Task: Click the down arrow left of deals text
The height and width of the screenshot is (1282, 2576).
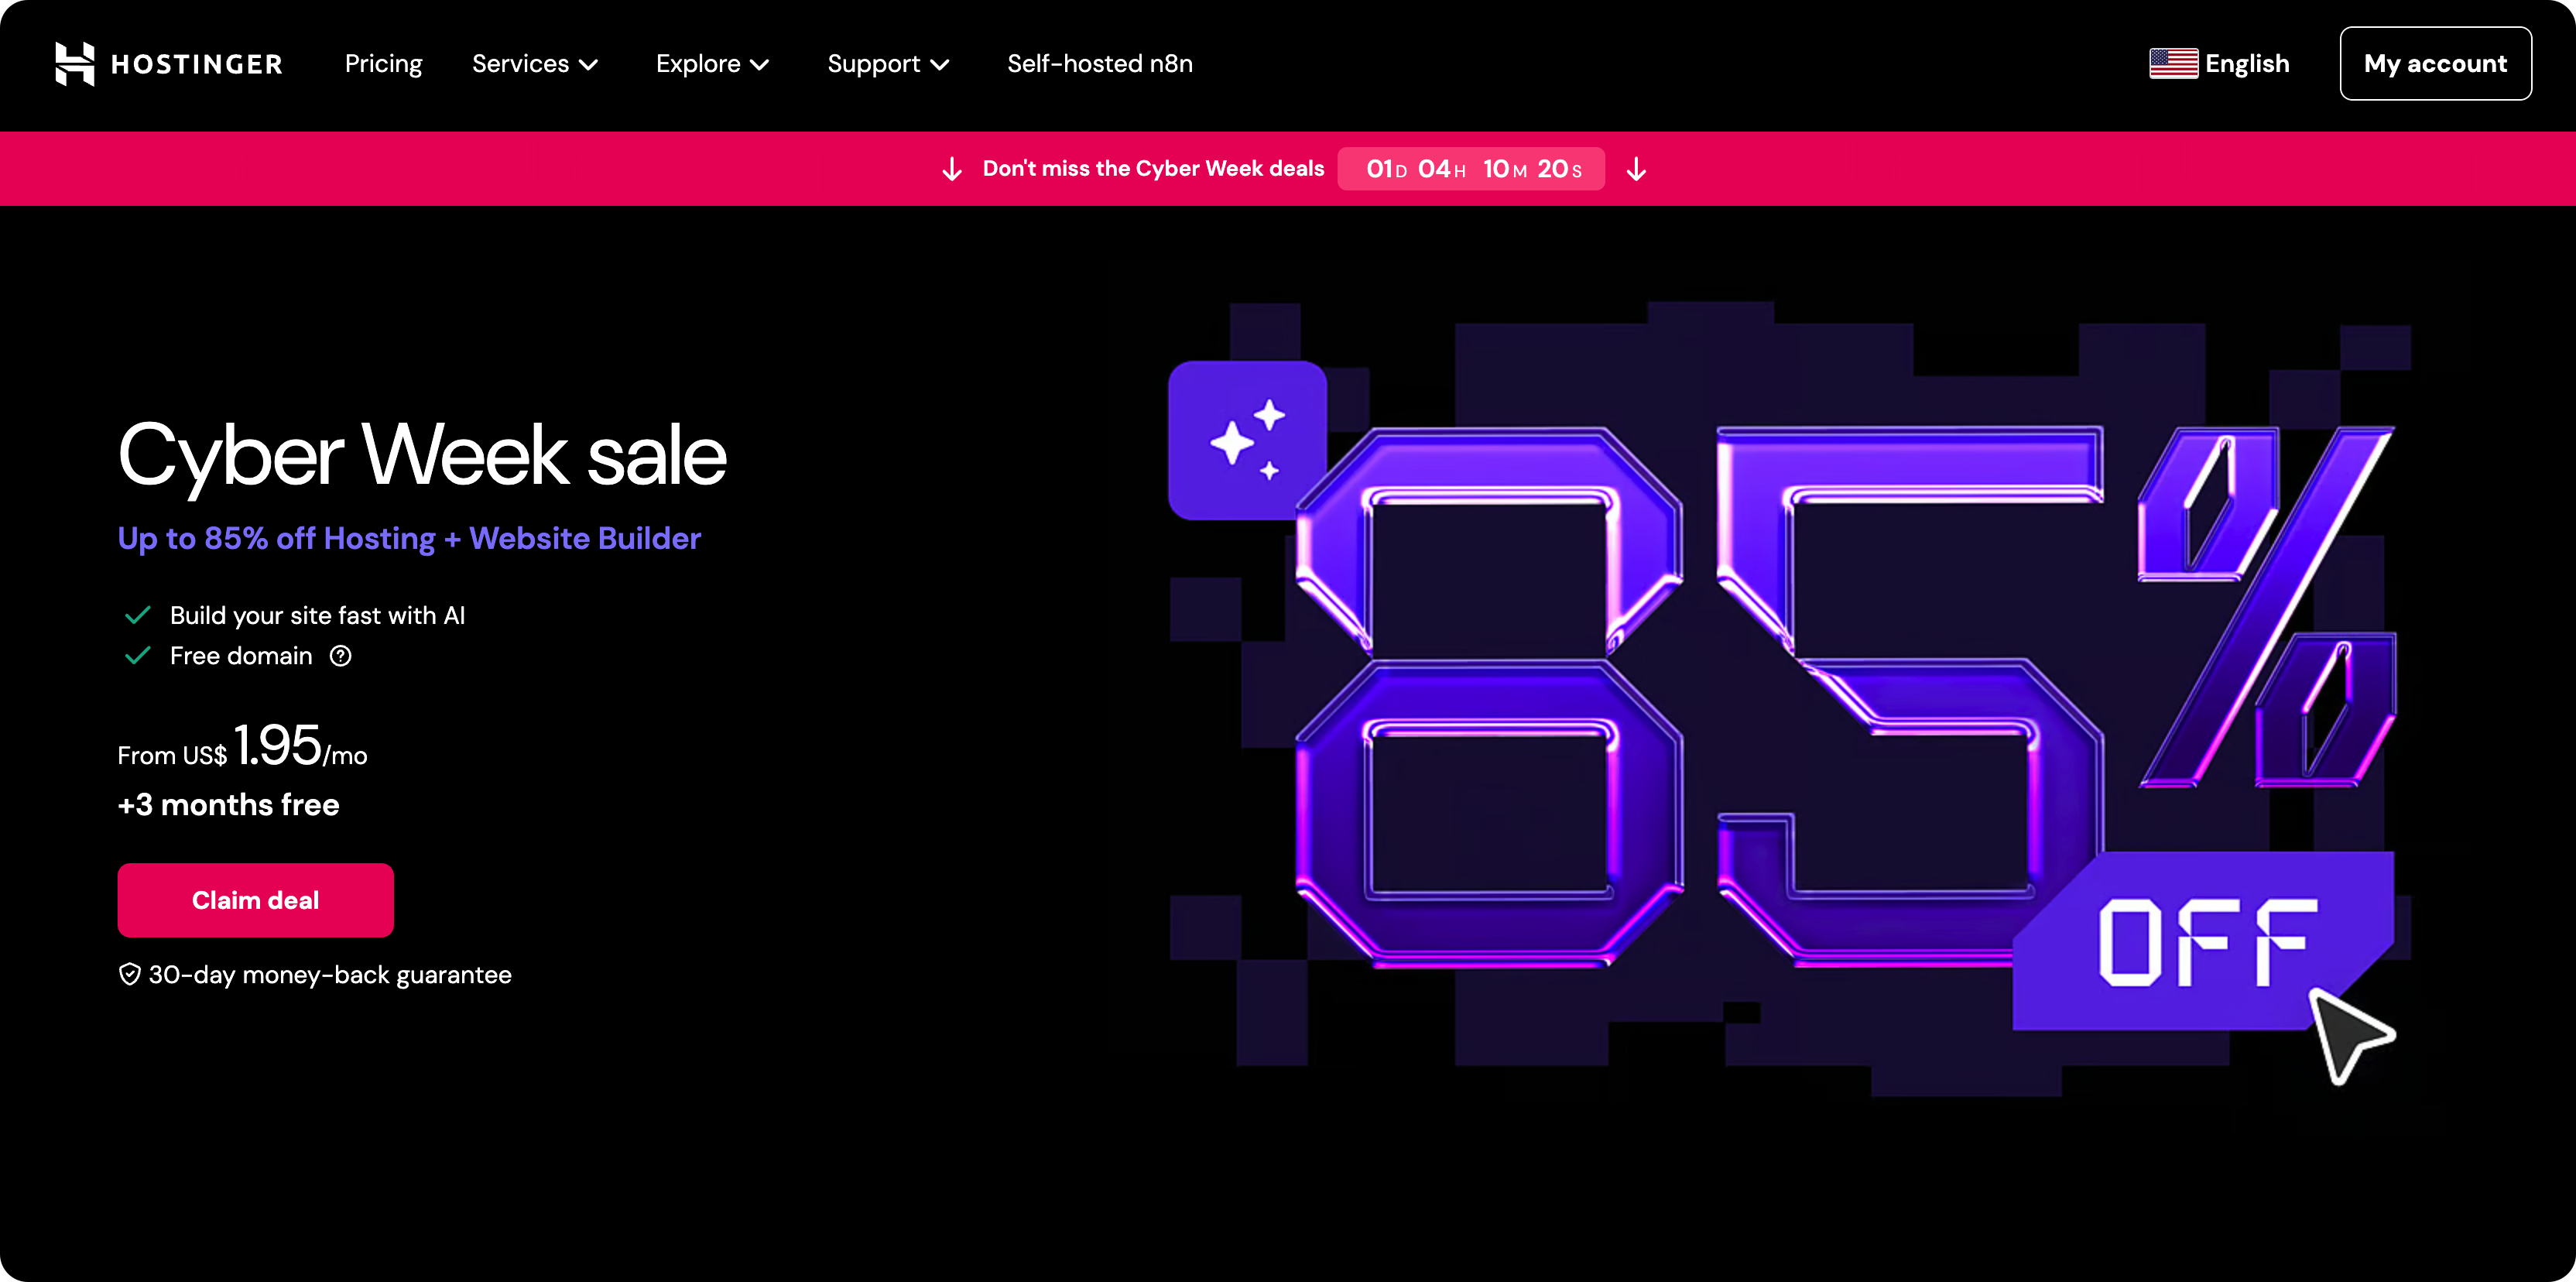Action: [x=952, y=169]
